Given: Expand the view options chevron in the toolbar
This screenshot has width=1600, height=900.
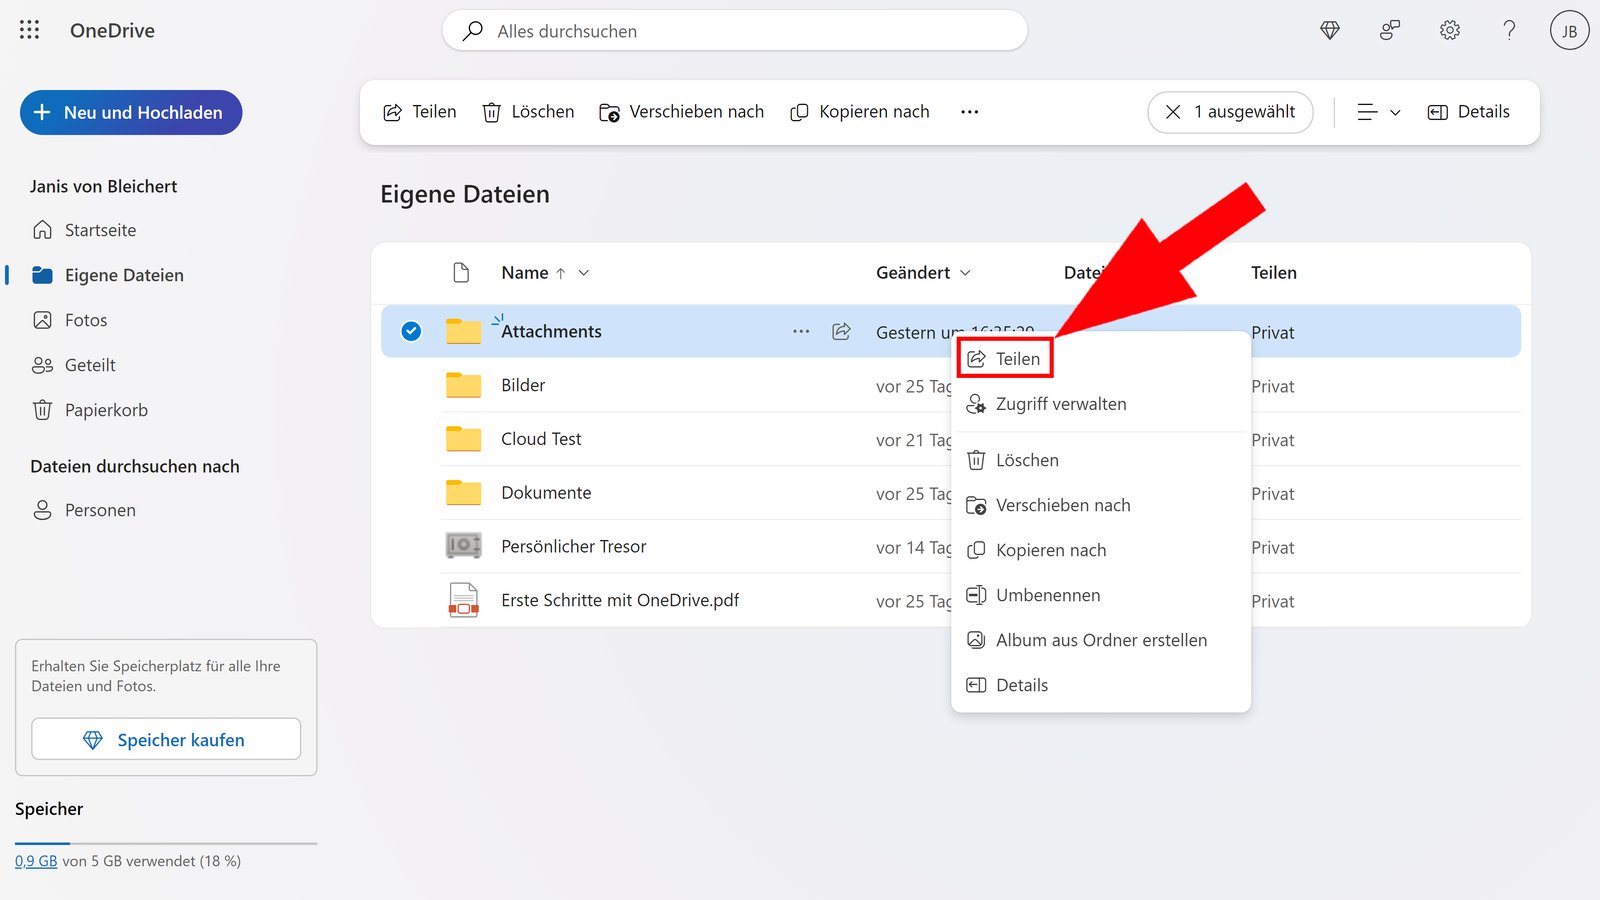Looking at the screenshot, I should pyautogui.click(x=1394, y=112).
